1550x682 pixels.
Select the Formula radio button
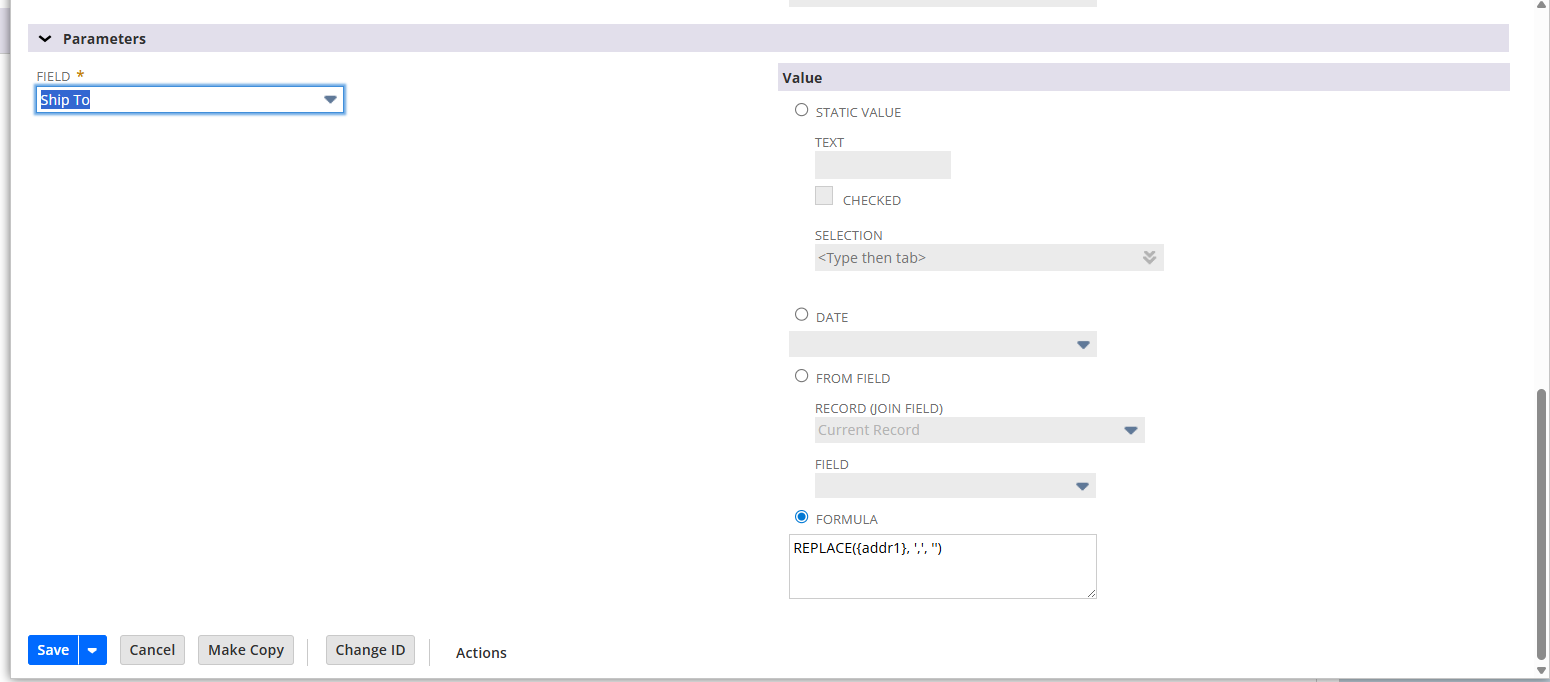801,517
